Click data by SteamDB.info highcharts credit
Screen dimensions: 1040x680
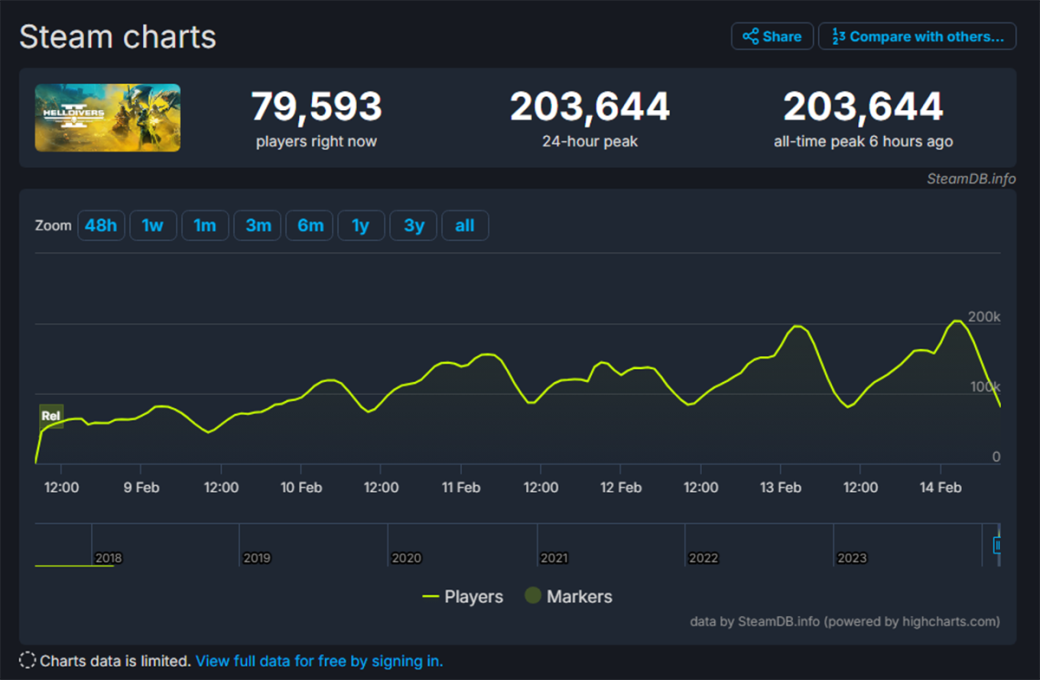tap(845, 622)
